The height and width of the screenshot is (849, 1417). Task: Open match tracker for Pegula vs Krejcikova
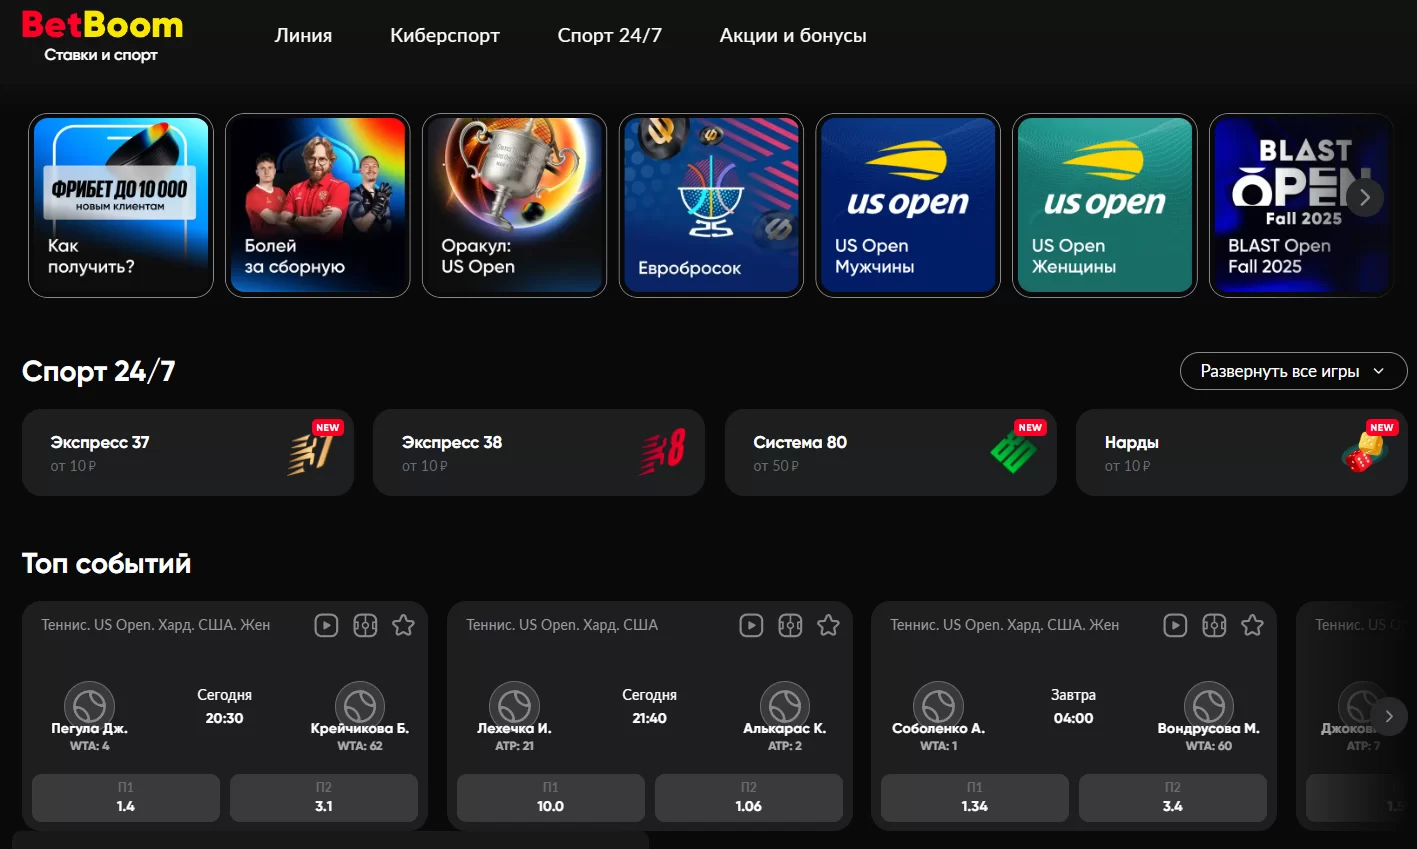point(365,625)
